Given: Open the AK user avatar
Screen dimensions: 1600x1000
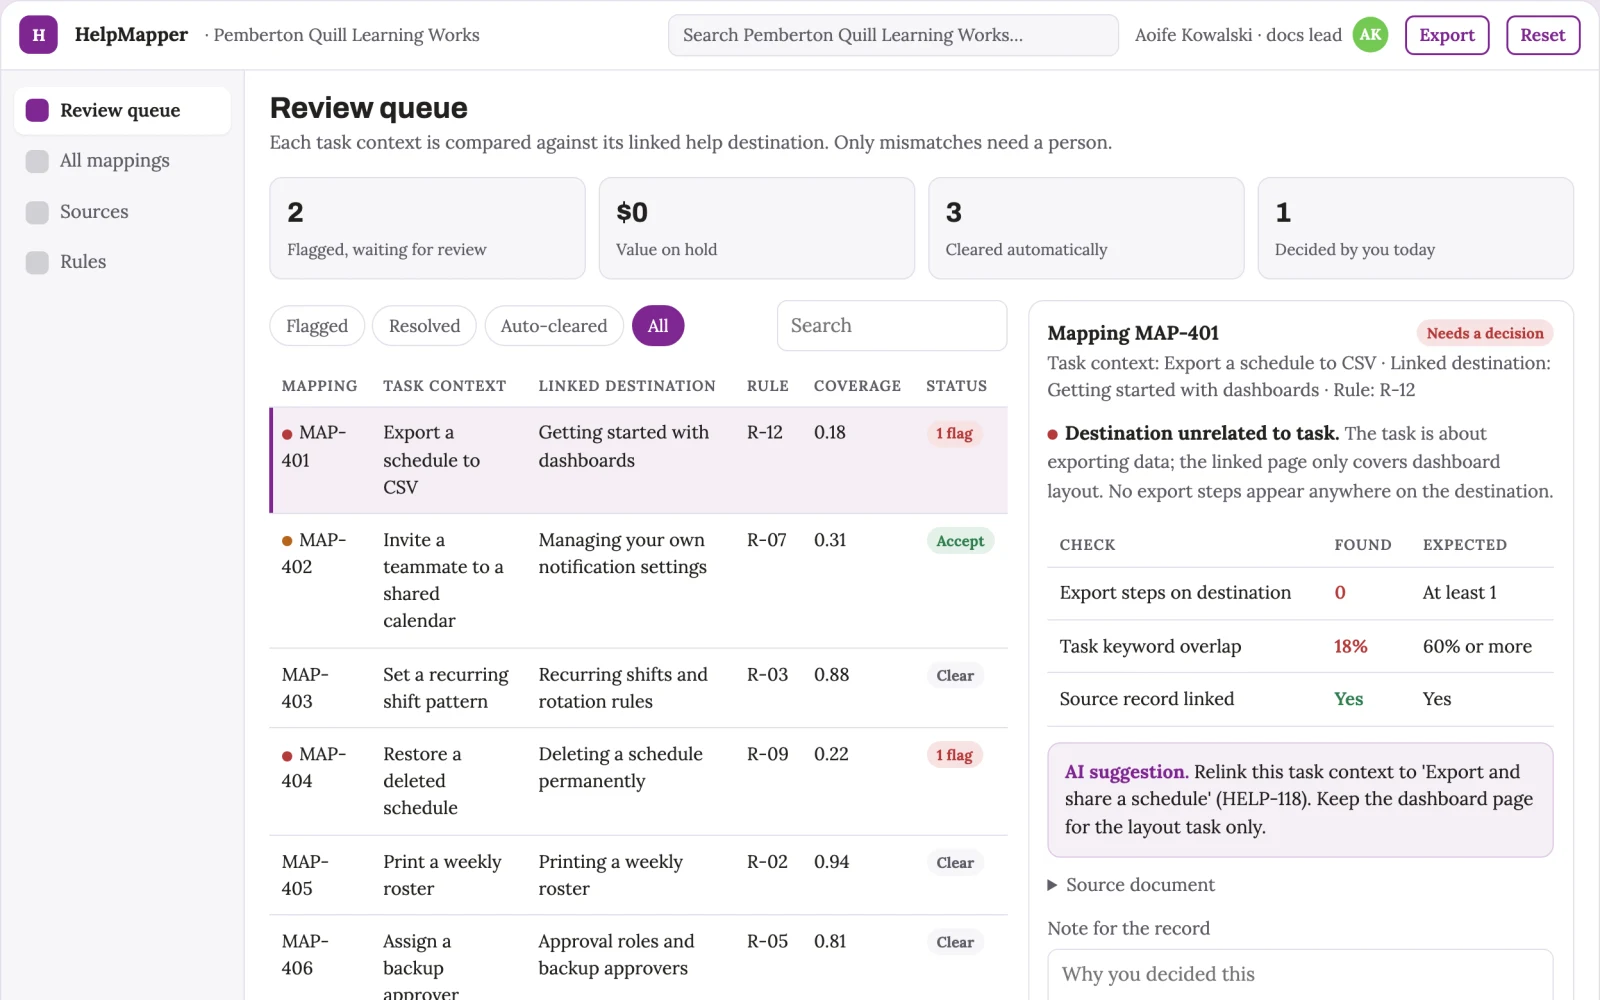Looking at the screenshot, I should coord(1370,35).
